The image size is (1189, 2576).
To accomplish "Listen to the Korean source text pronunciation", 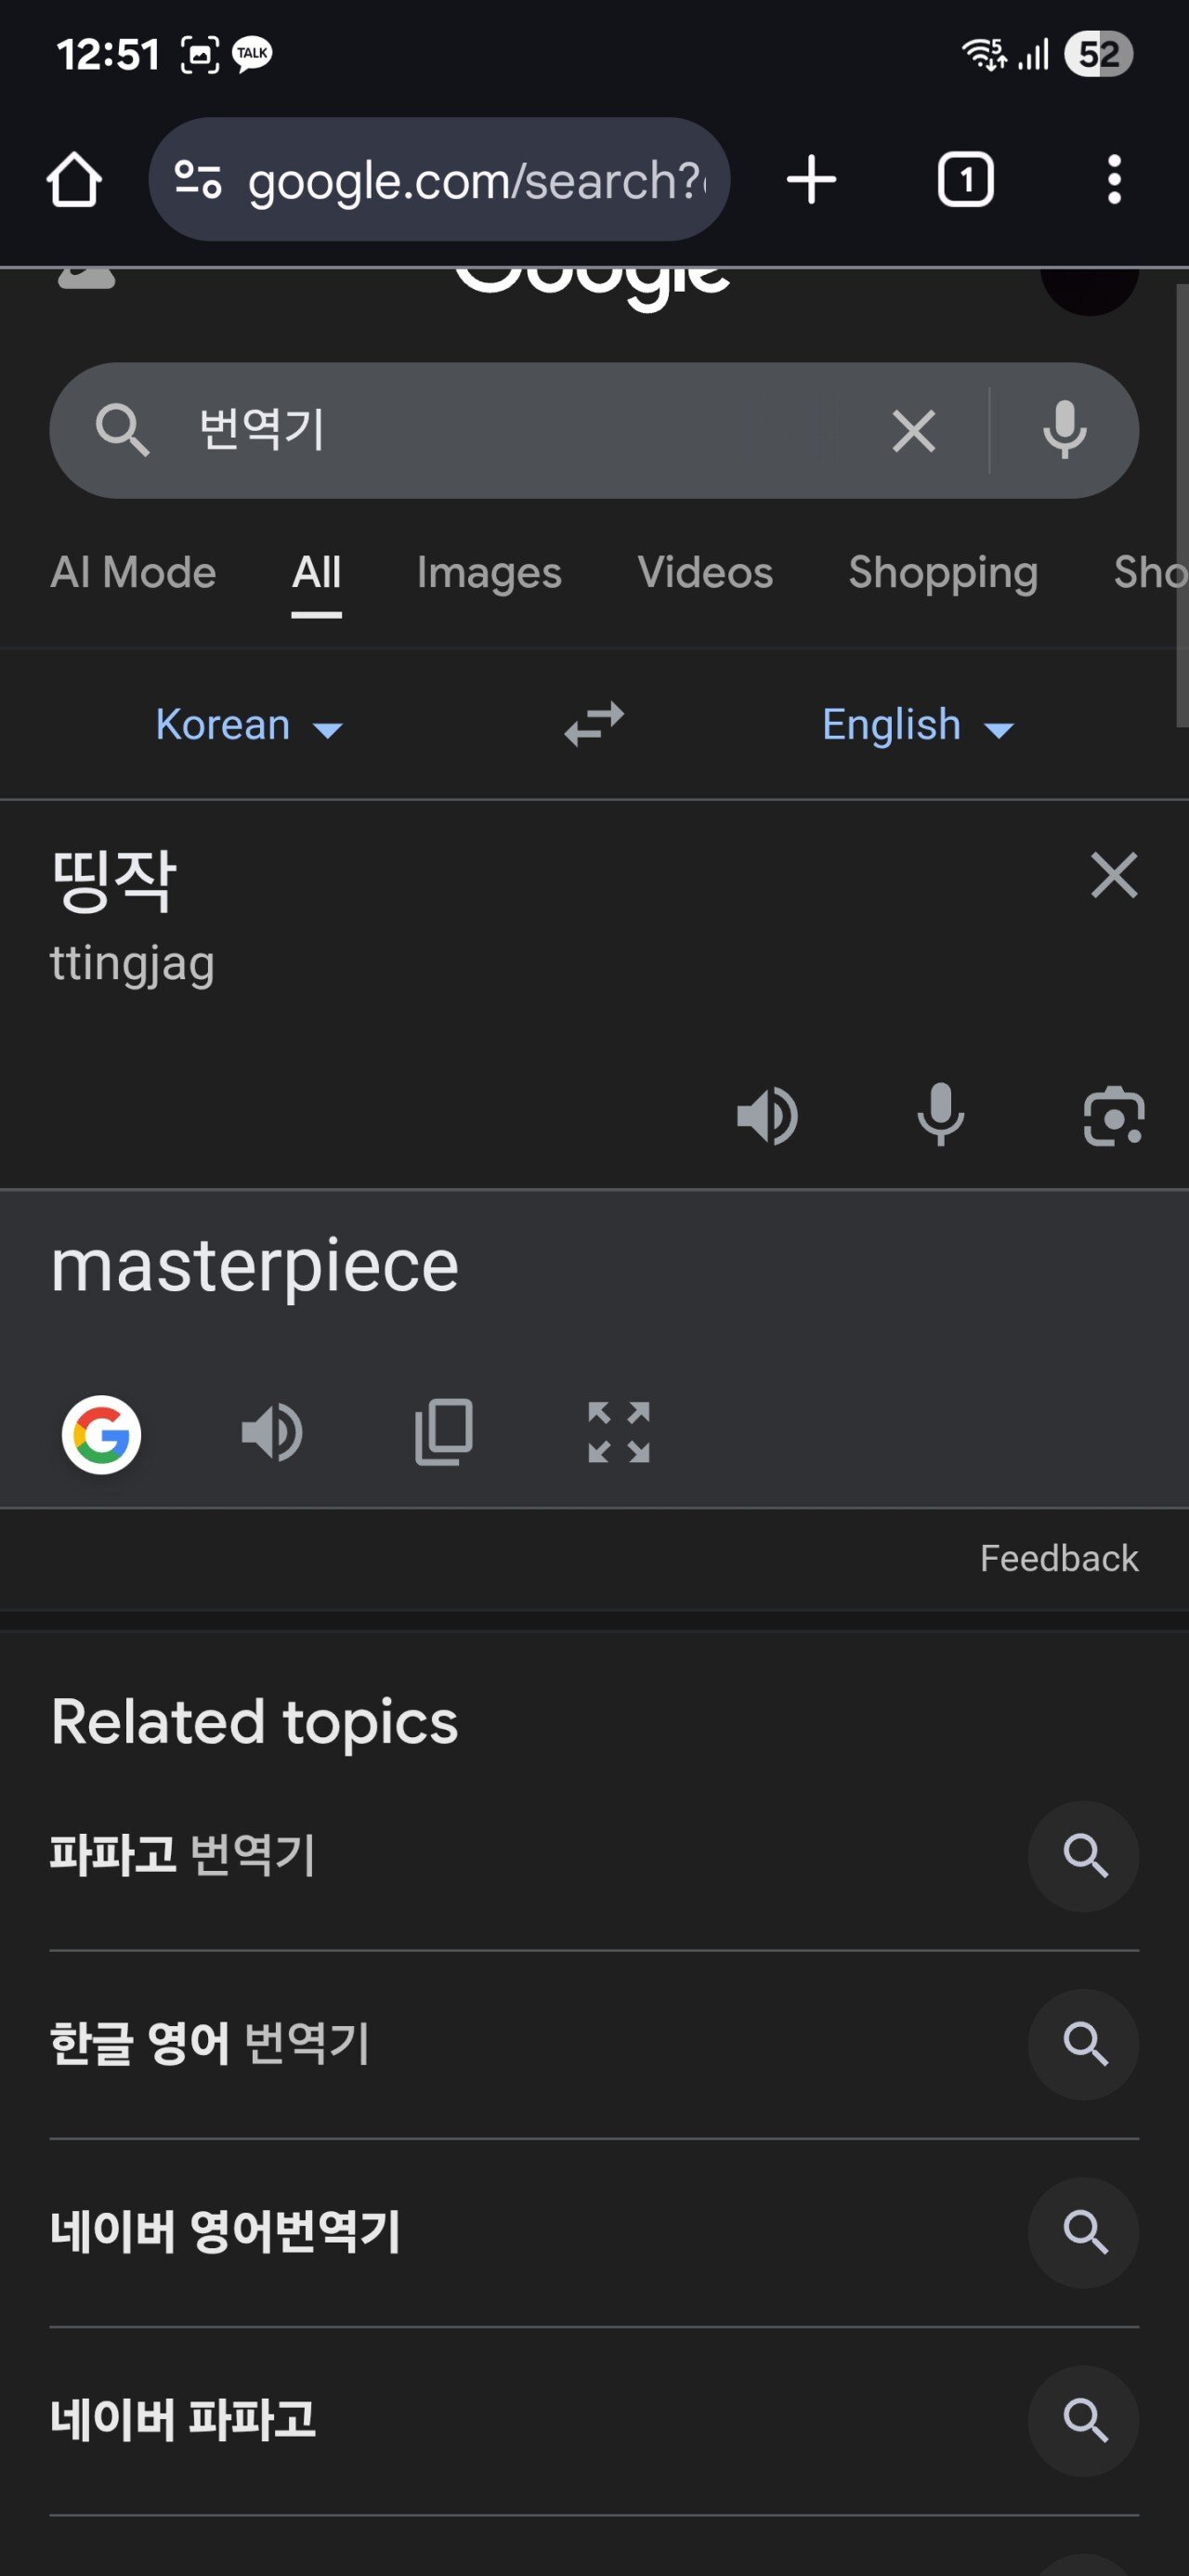I will pos(767,1116).
